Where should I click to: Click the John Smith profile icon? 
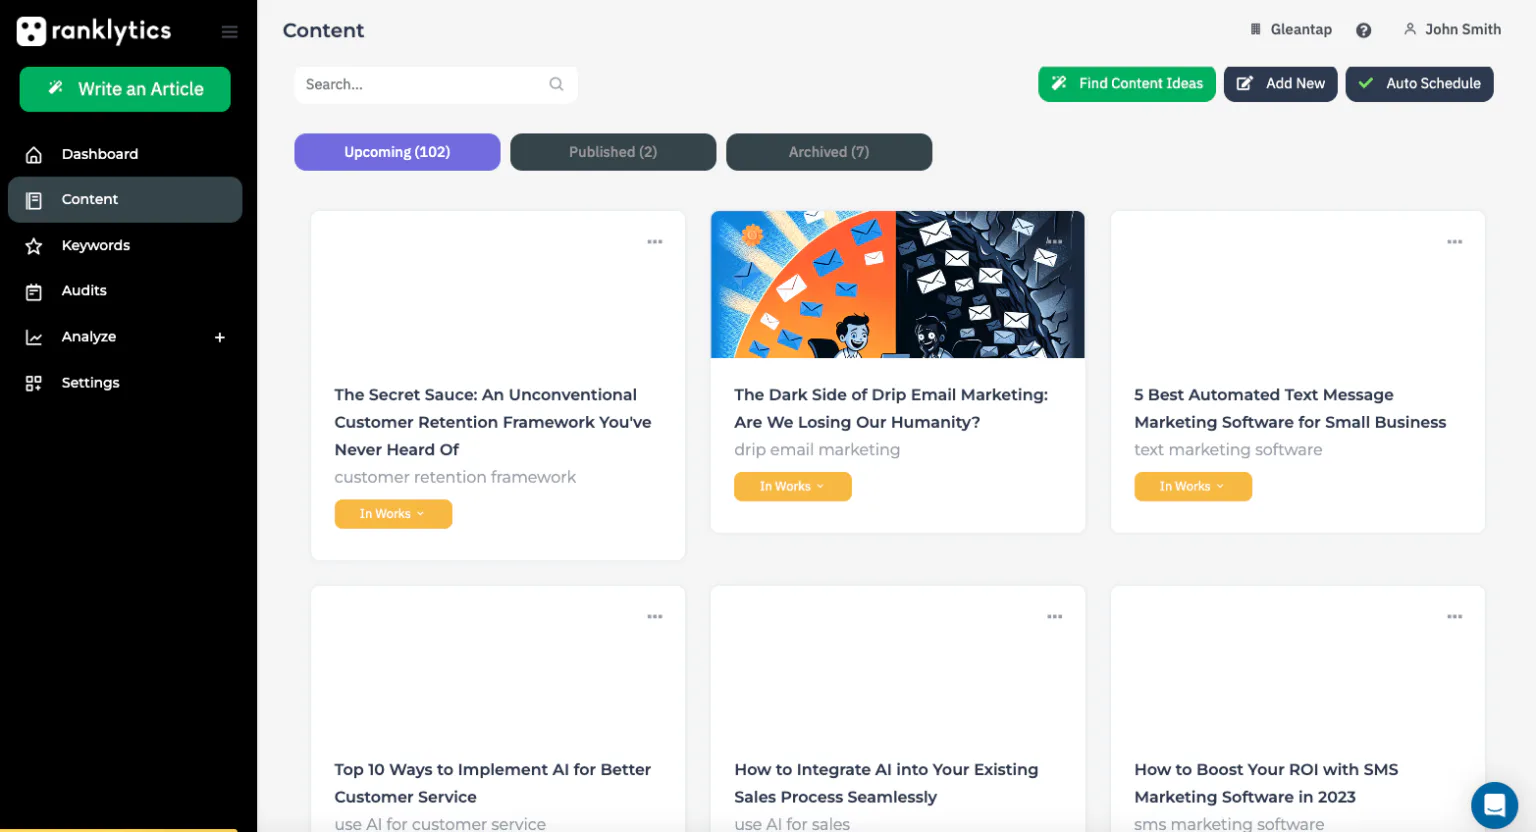[x=1411, y=29]
